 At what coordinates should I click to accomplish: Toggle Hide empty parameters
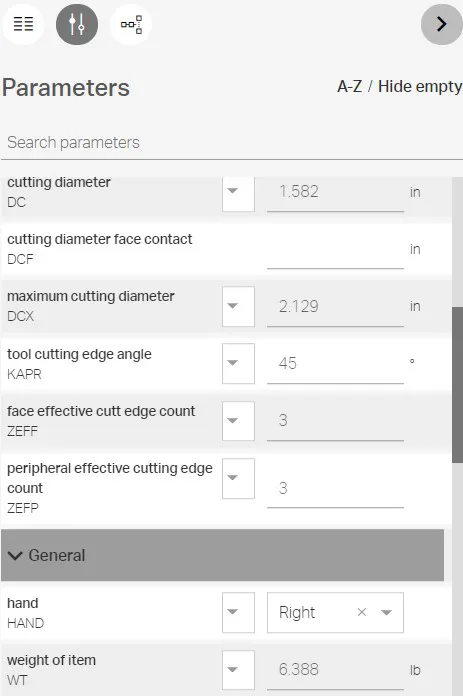point(420,86)
